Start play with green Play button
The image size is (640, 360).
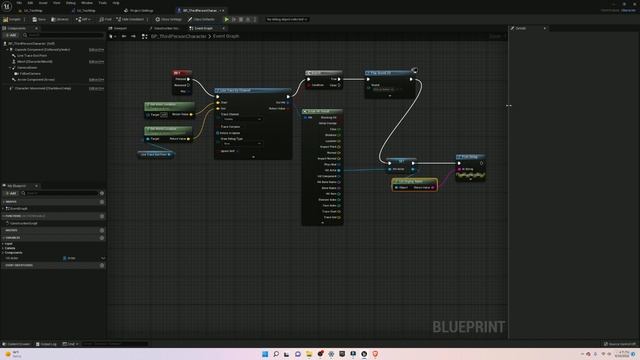tap(227, 19)
